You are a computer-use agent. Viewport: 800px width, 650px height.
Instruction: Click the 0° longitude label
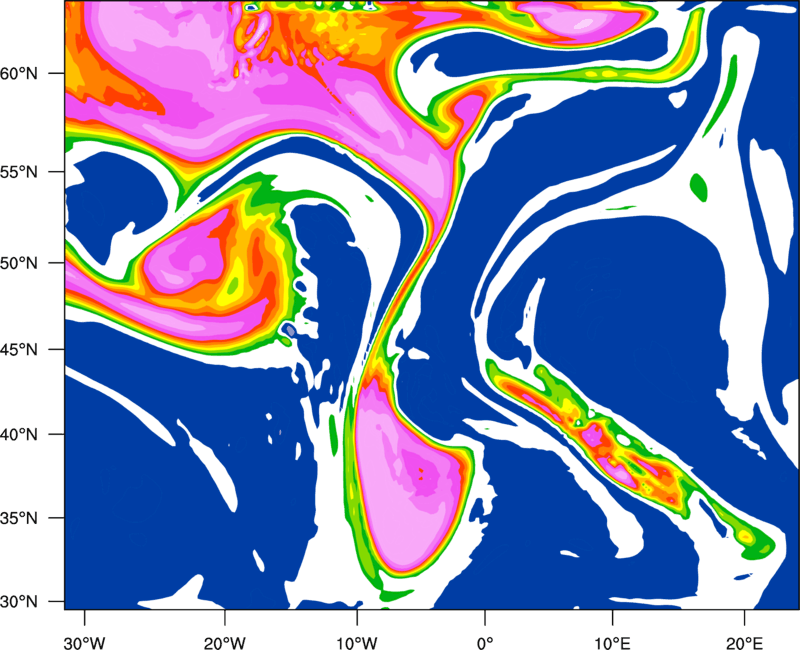(x=485, y=643)
